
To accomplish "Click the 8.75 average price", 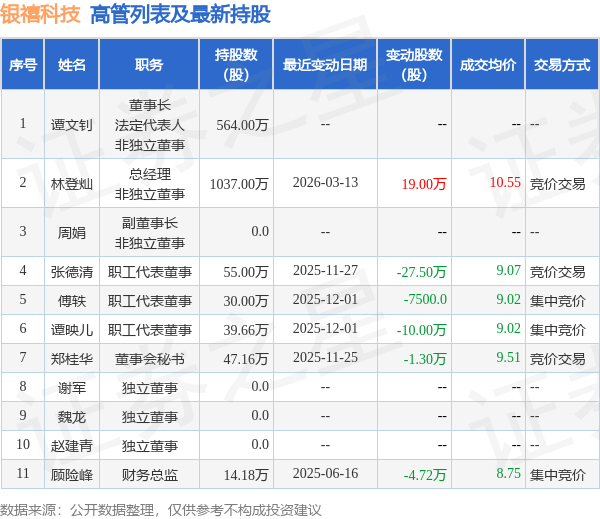I will 509,473.
